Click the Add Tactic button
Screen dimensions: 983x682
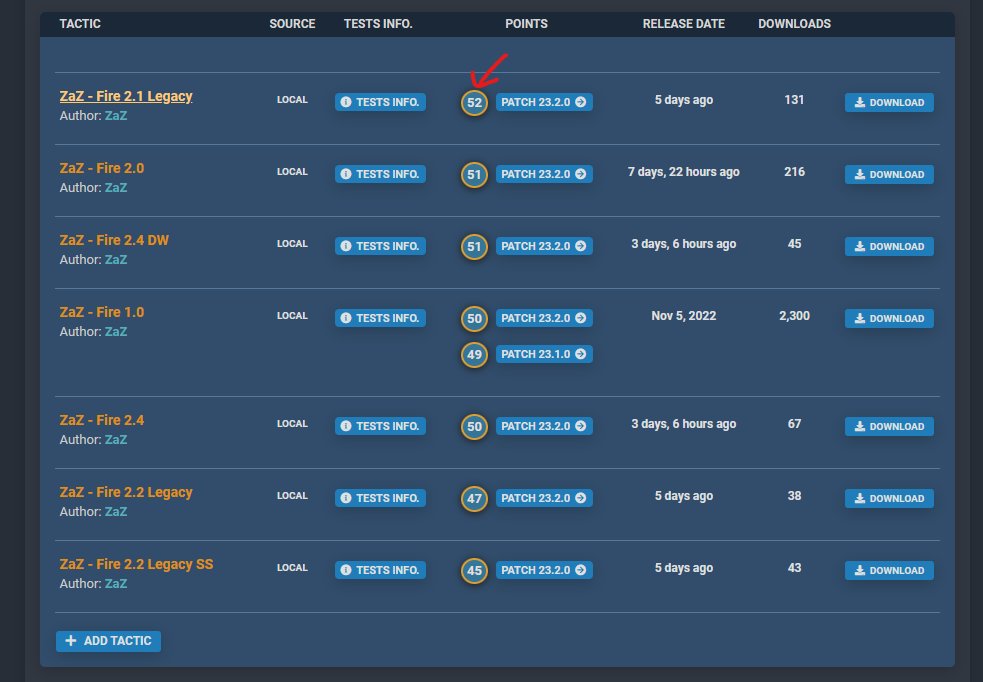tap(108, 641)
